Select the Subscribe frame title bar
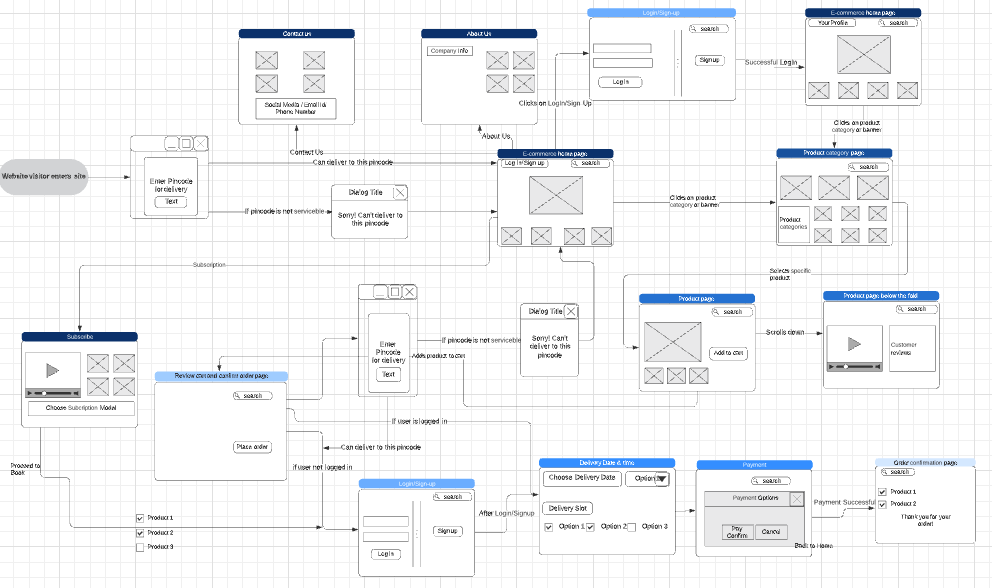 [x=80, y=337]
